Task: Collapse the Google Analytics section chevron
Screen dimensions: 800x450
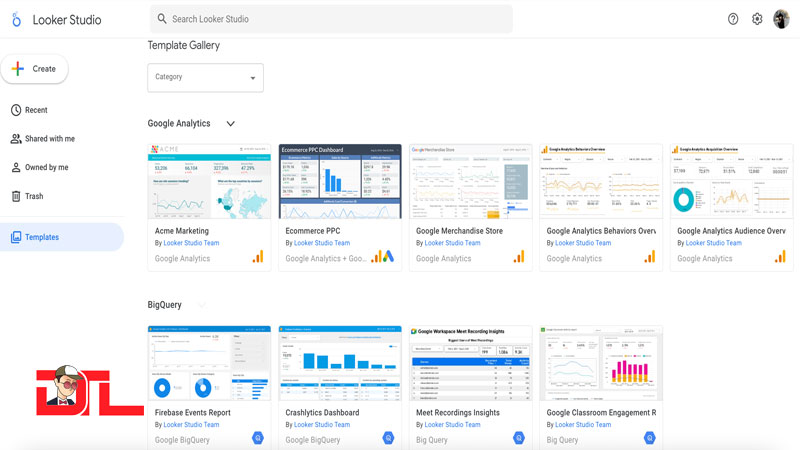Action: point(231,123)
